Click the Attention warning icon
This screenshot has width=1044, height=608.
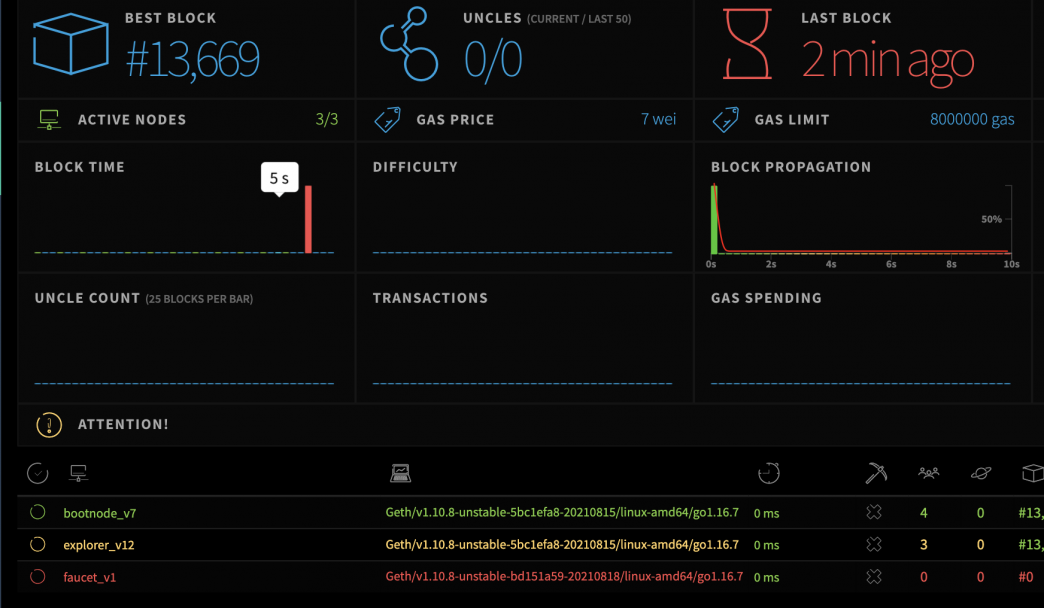48,424
